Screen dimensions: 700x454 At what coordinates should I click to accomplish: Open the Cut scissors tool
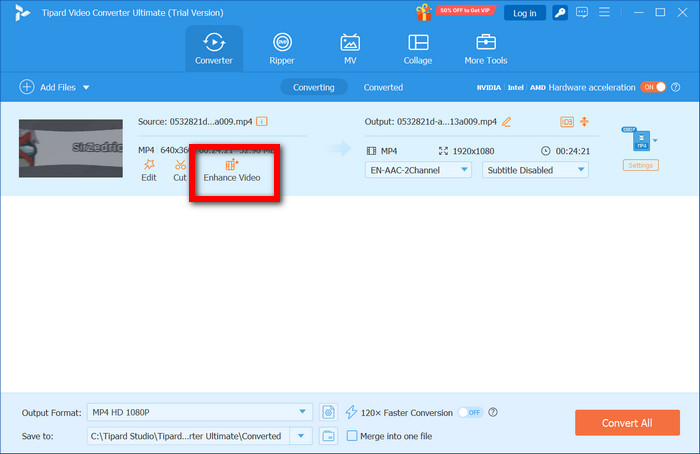179,164
